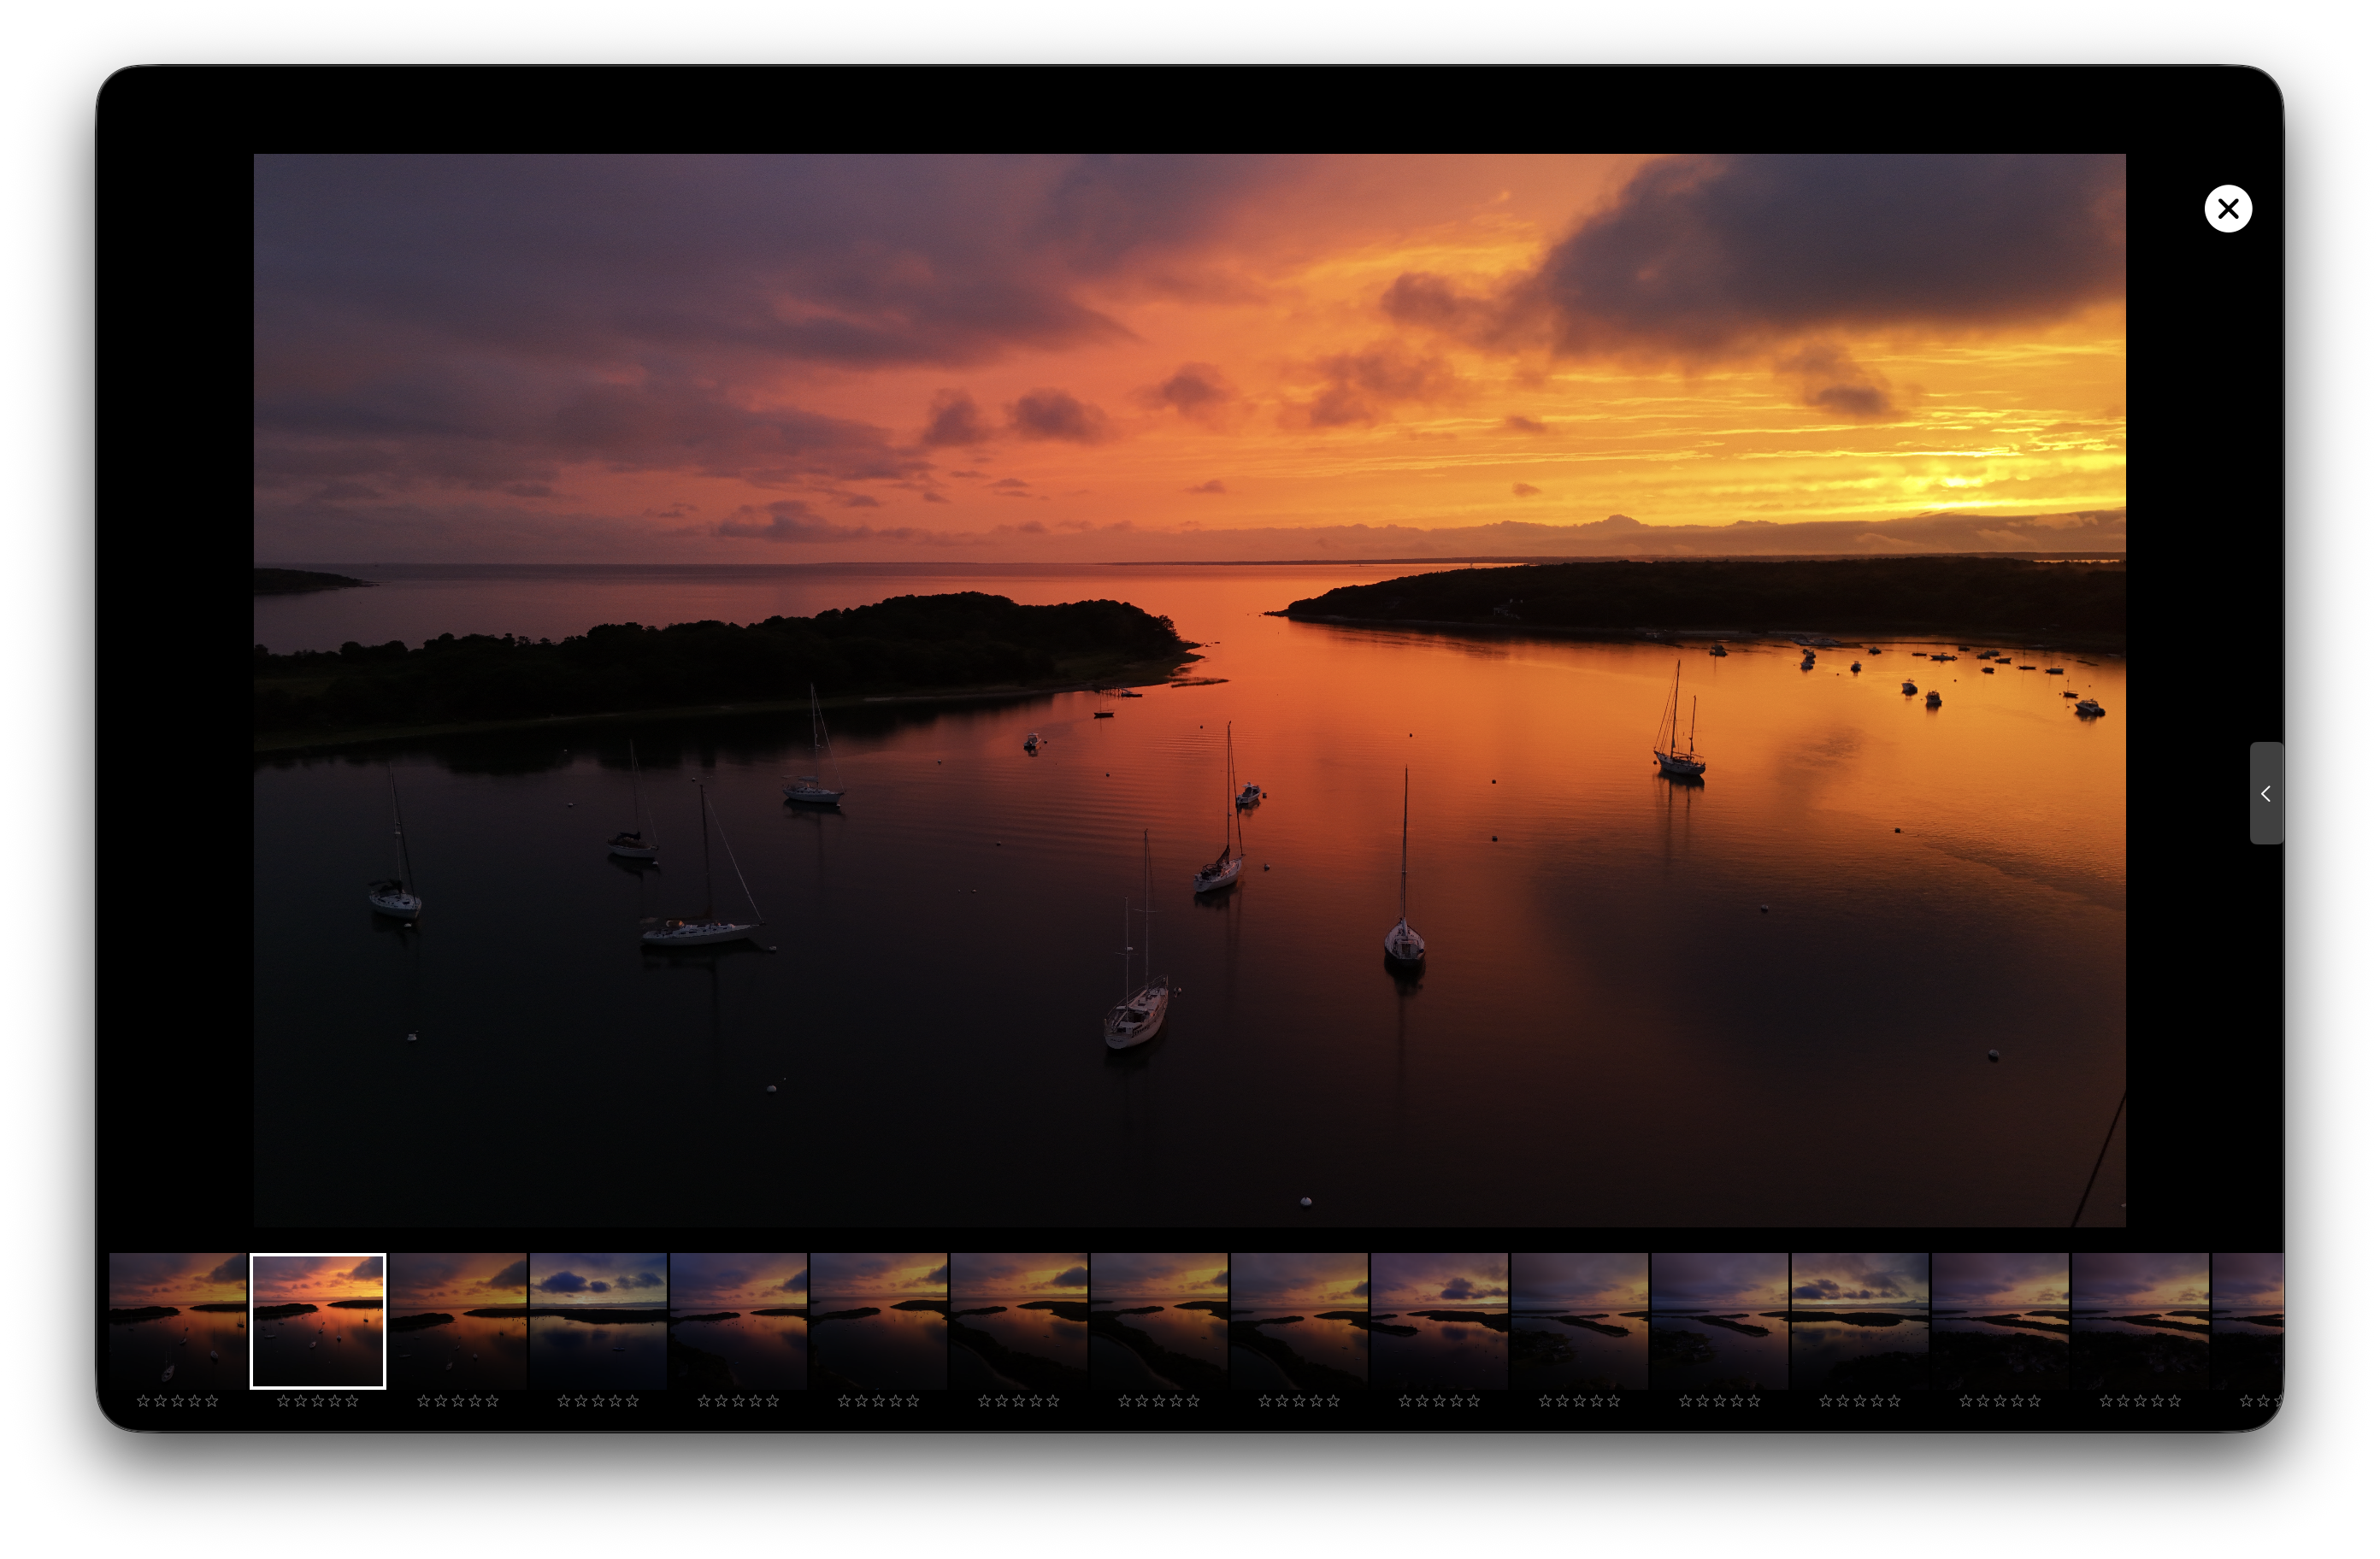The height and width of the screenshot is (1559, 2380).
Task: Select the first thumbnail in the filmstrip
Action: pyautogui.click(x=178, y=1320)
